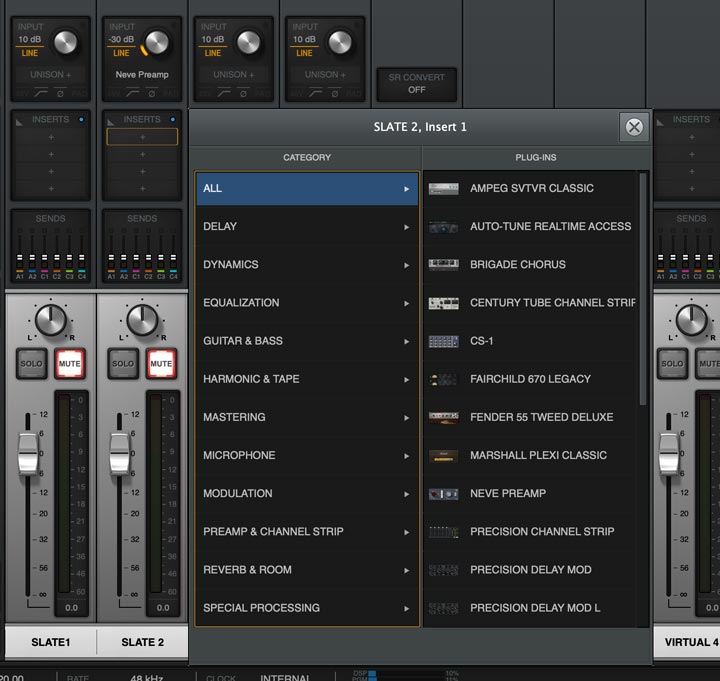Click the Ampeg SVTVR Classic plug-in thumbnail
Viewport: 720px width, 681px height.
pyautogui.click(x=443, y=189)
